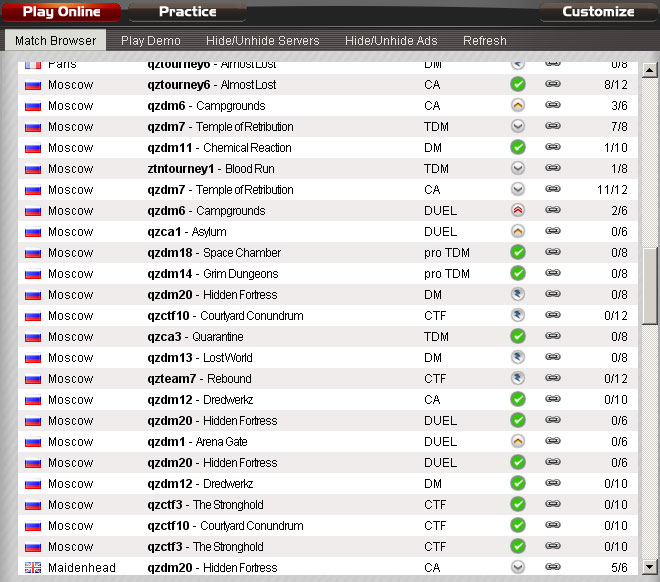
Task: Click the link icon in the Lost World row
Action: pyautogui.click(x=552, y=358)
